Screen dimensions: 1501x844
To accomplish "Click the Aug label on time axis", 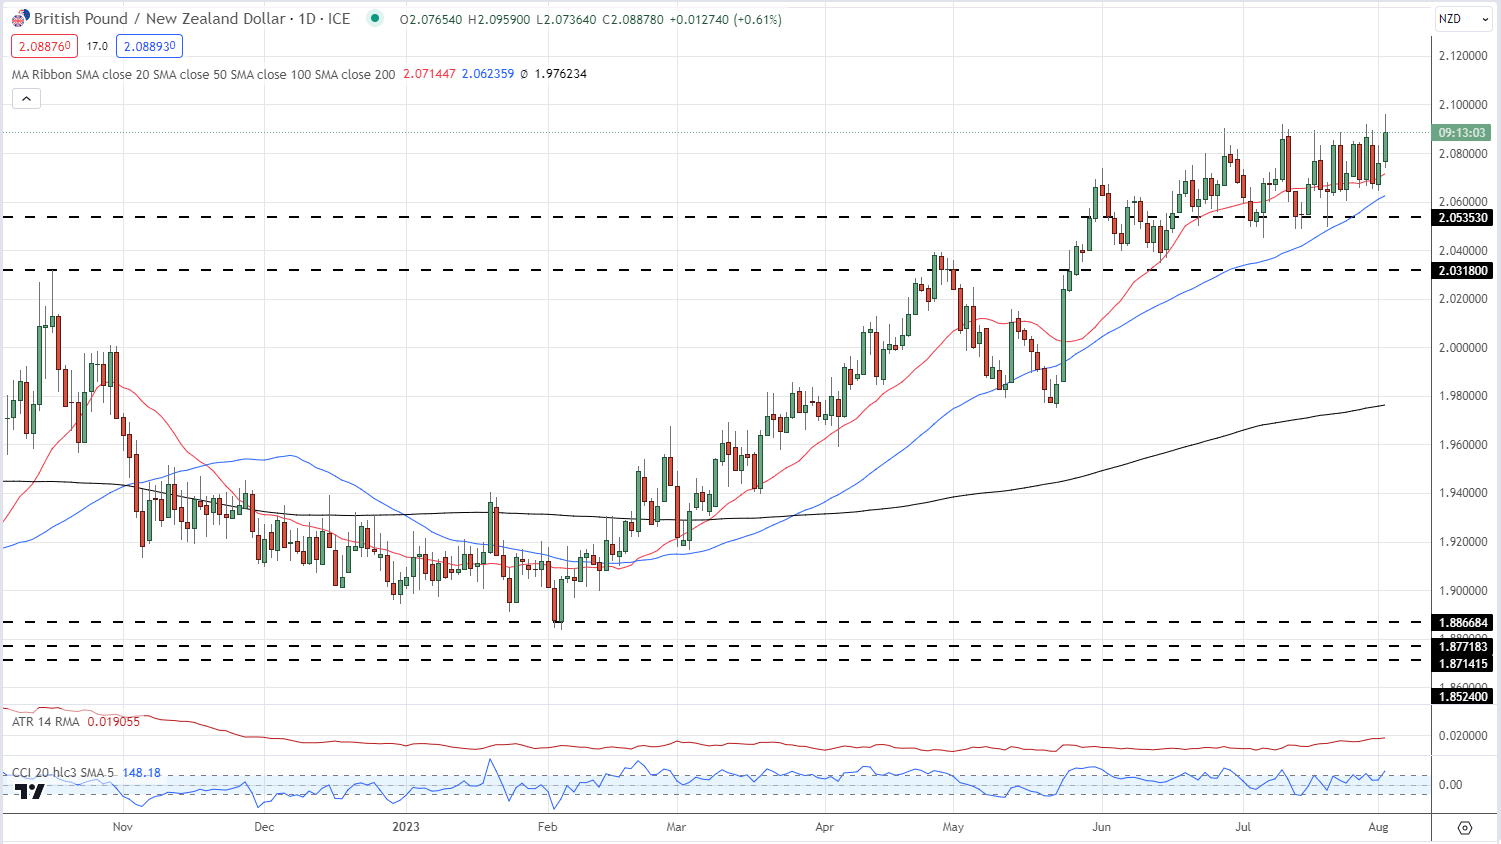I will point(1378,827).
